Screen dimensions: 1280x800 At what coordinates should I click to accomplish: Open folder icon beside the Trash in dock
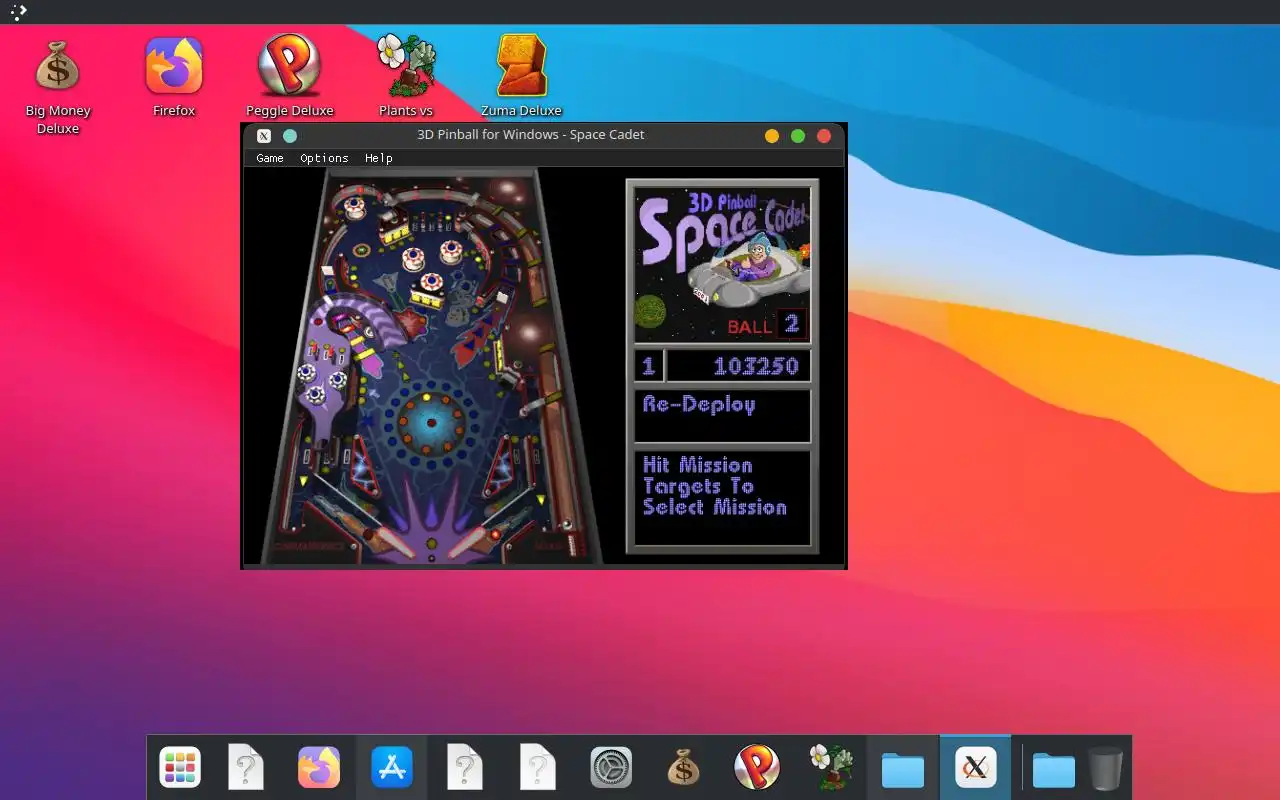(x=1054, y=770)
